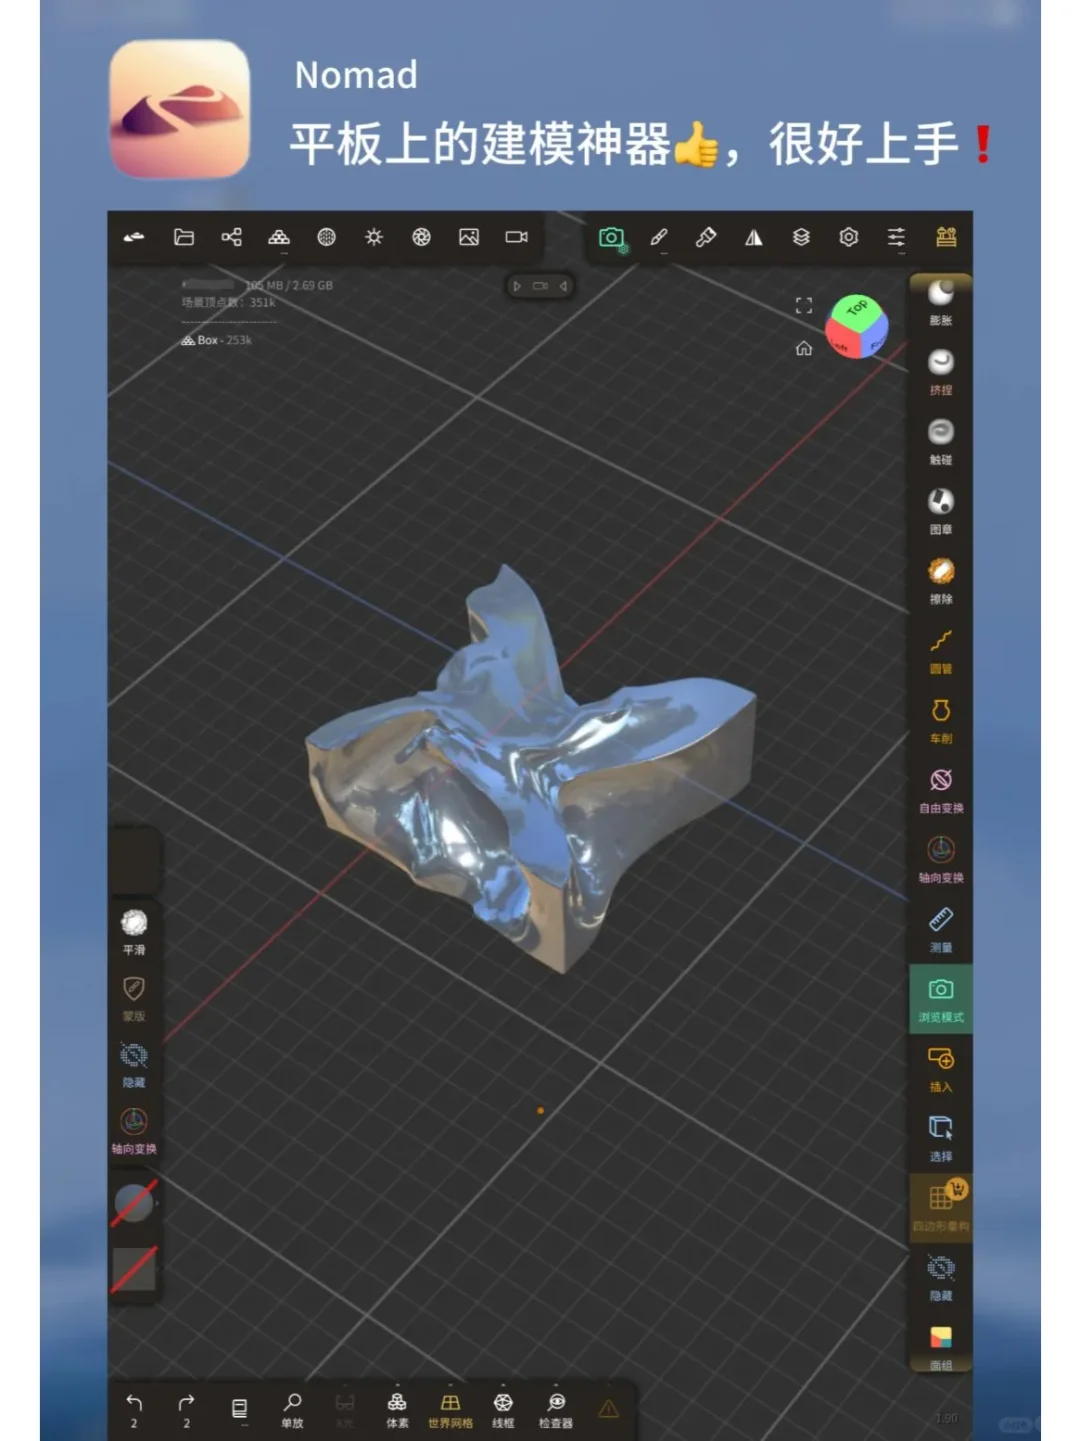Viewport: 1080px width, 1441px height.
Task: Tap the warning triangle icon
Action: click(608, 1408)
